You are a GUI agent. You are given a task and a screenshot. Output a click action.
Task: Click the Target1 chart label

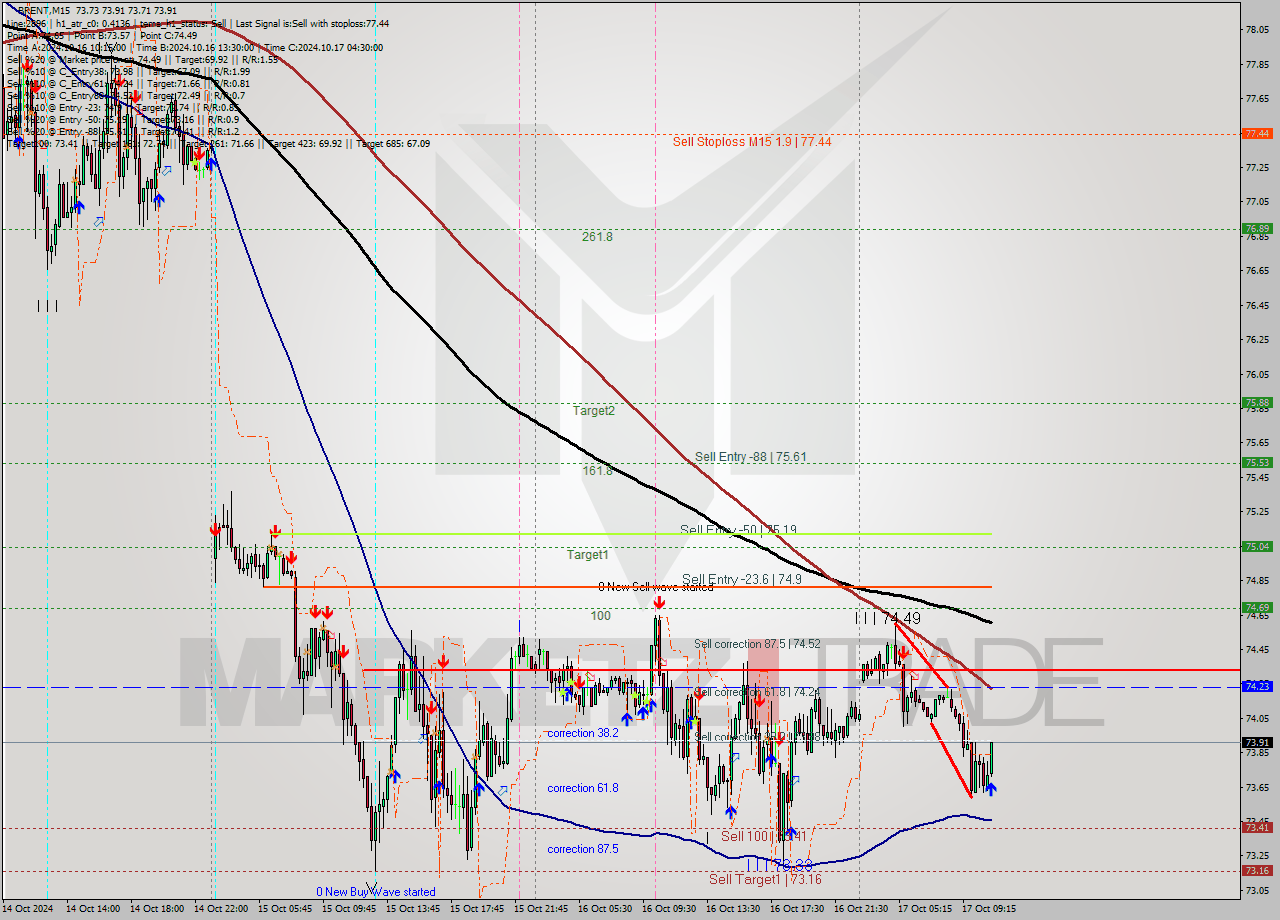(588, 554)
